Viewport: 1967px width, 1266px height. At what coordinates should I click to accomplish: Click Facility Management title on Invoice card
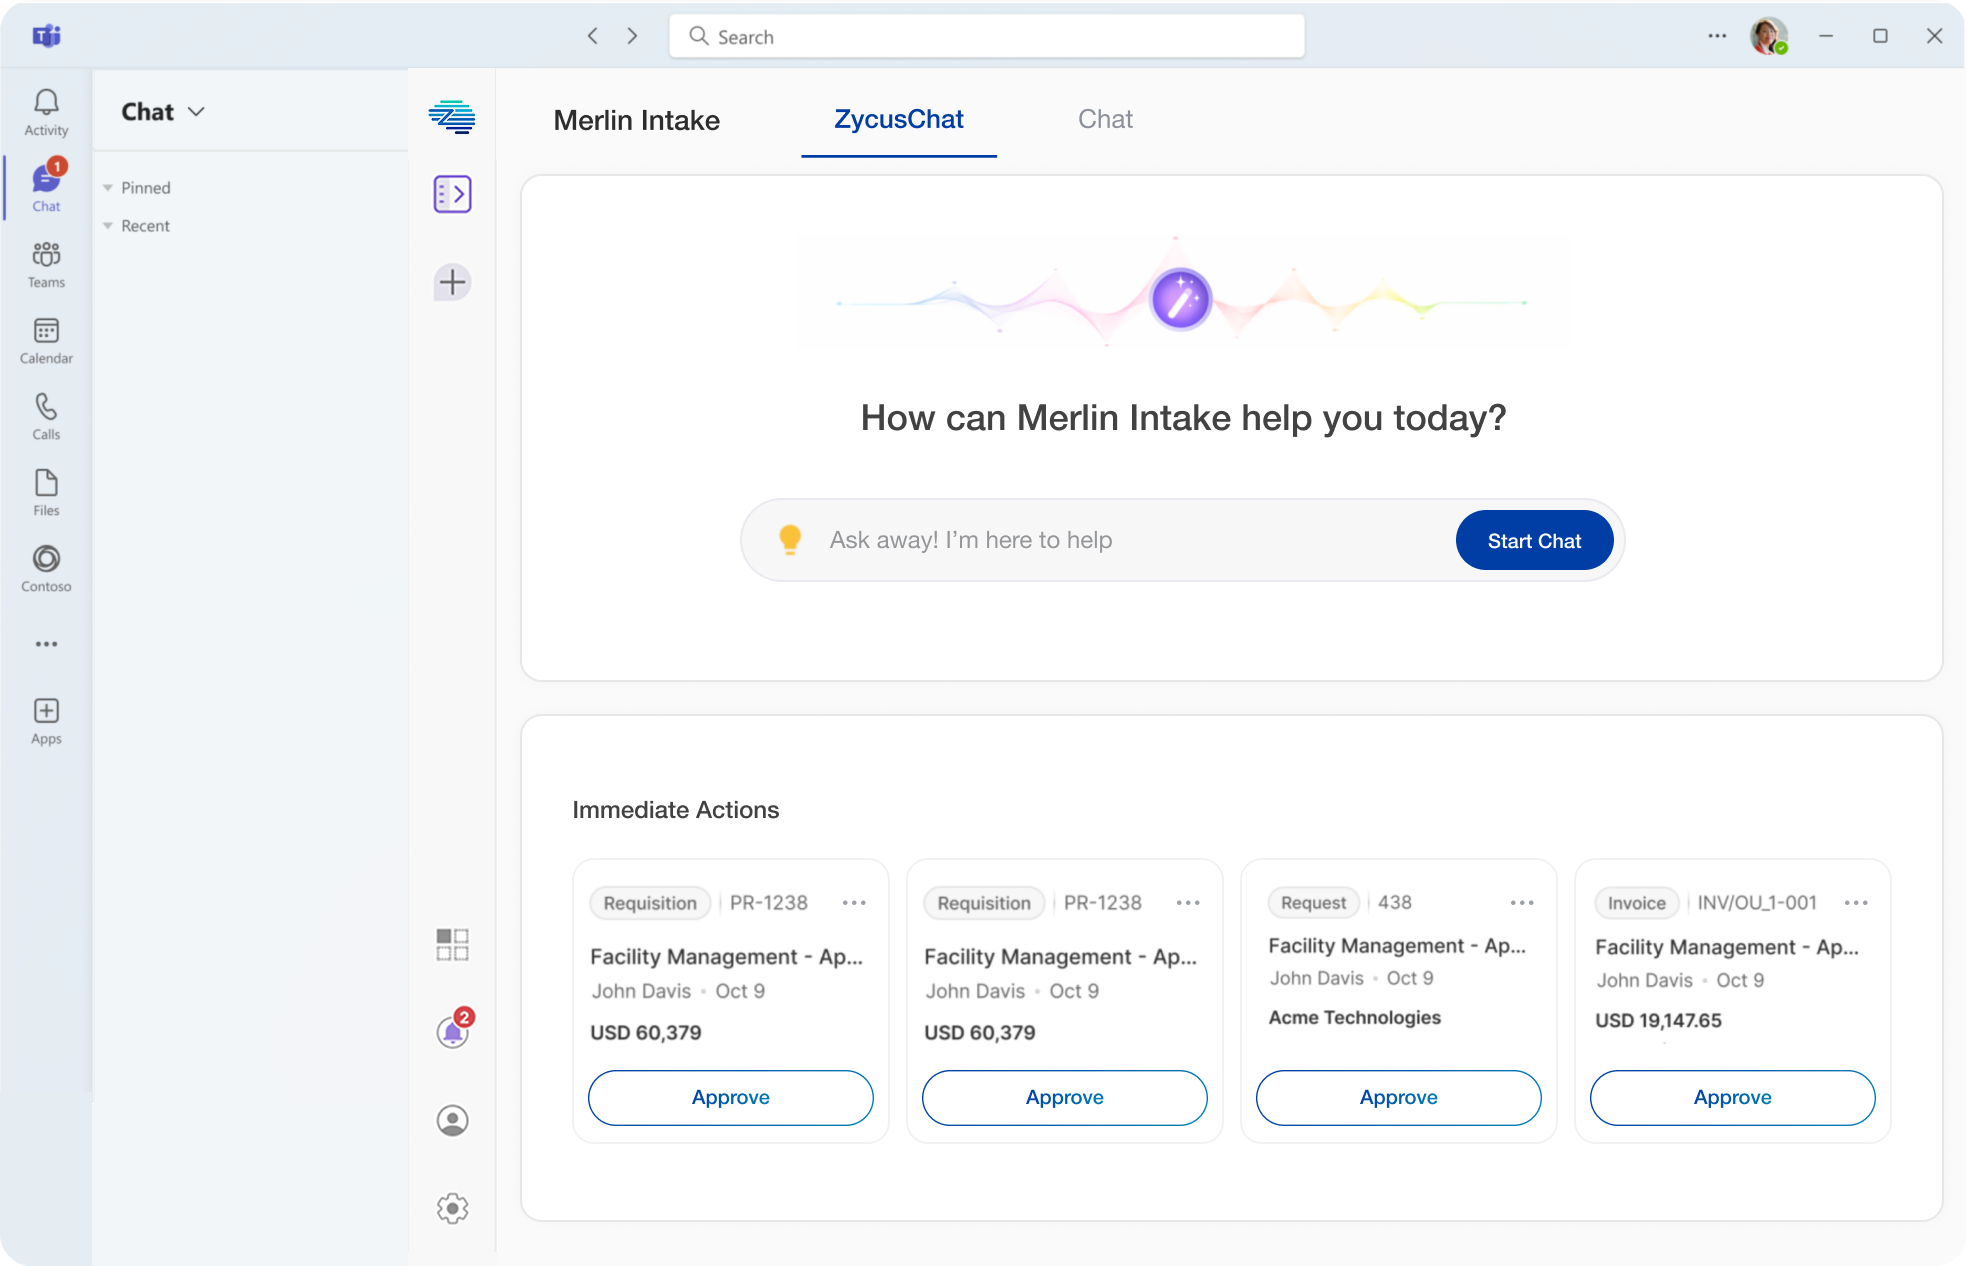click(x=1727, y=947)
